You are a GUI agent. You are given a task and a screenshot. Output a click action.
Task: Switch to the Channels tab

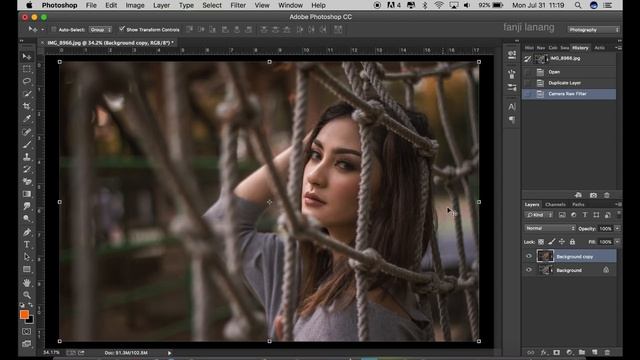555,204
